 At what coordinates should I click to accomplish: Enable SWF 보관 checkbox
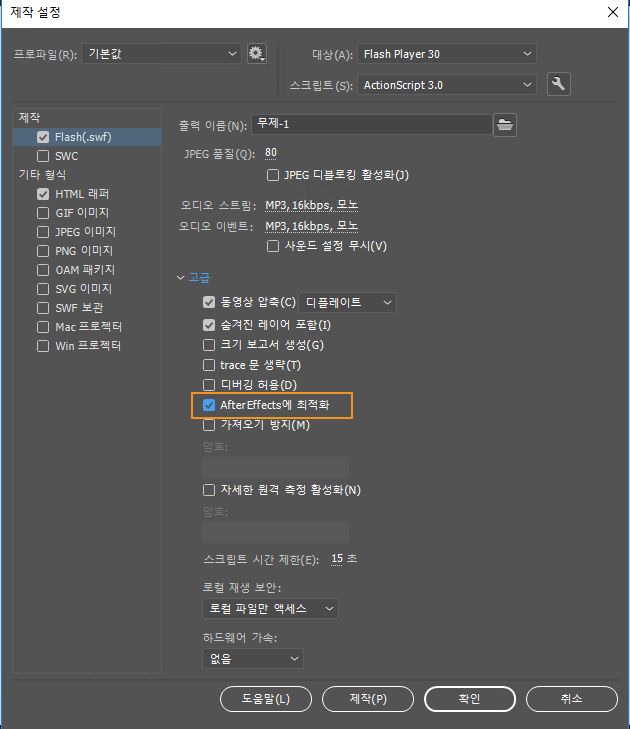(x=43, y=308)
